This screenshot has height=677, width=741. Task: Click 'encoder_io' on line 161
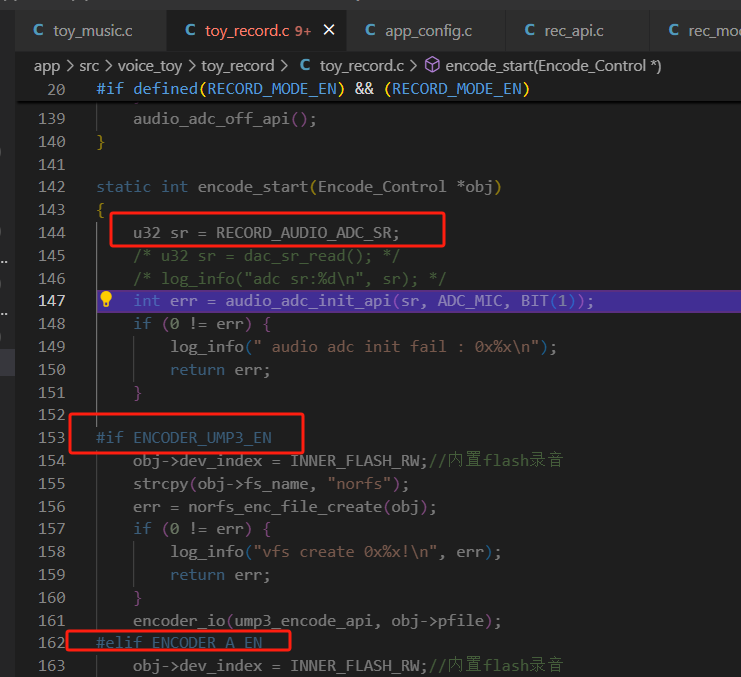(x=179, y=621)
